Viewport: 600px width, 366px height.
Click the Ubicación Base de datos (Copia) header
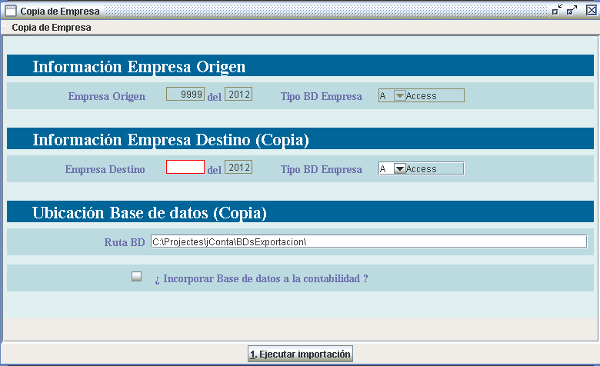coord(150,213)
